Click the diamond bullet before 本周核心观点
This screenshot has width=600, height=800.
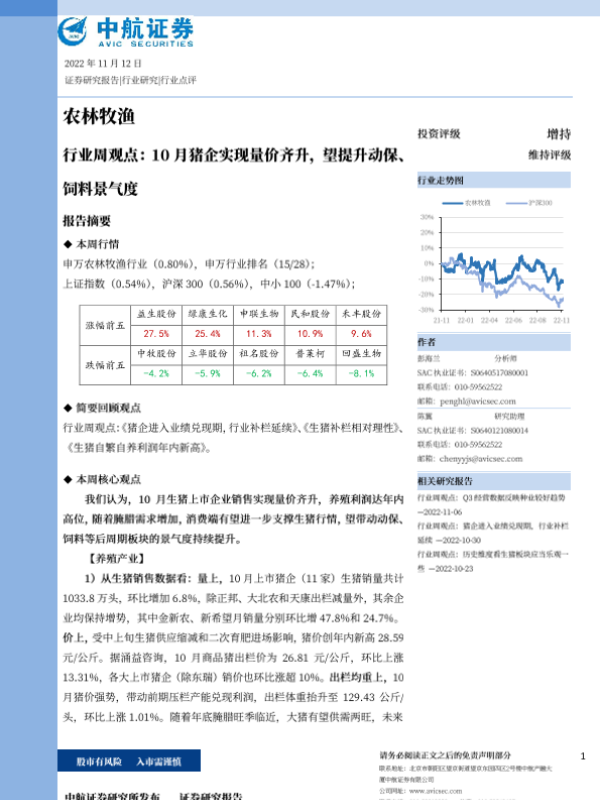point(66,479)
